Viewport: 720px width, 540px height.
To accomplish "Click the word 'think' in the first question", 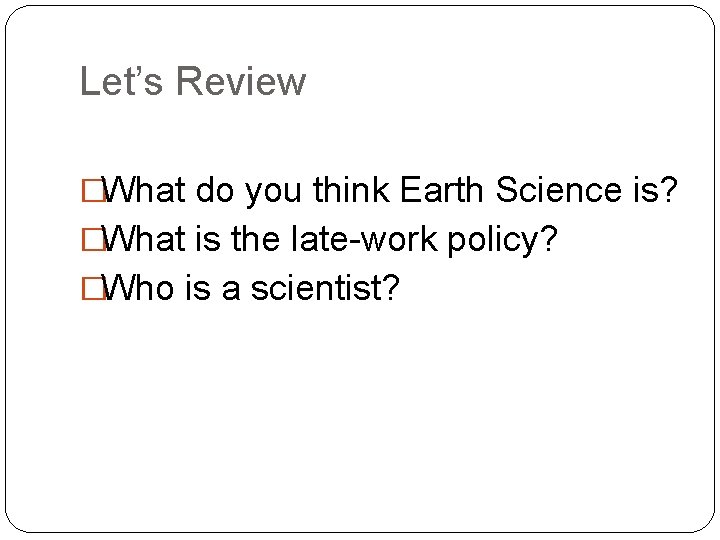I will click(351, 190).
